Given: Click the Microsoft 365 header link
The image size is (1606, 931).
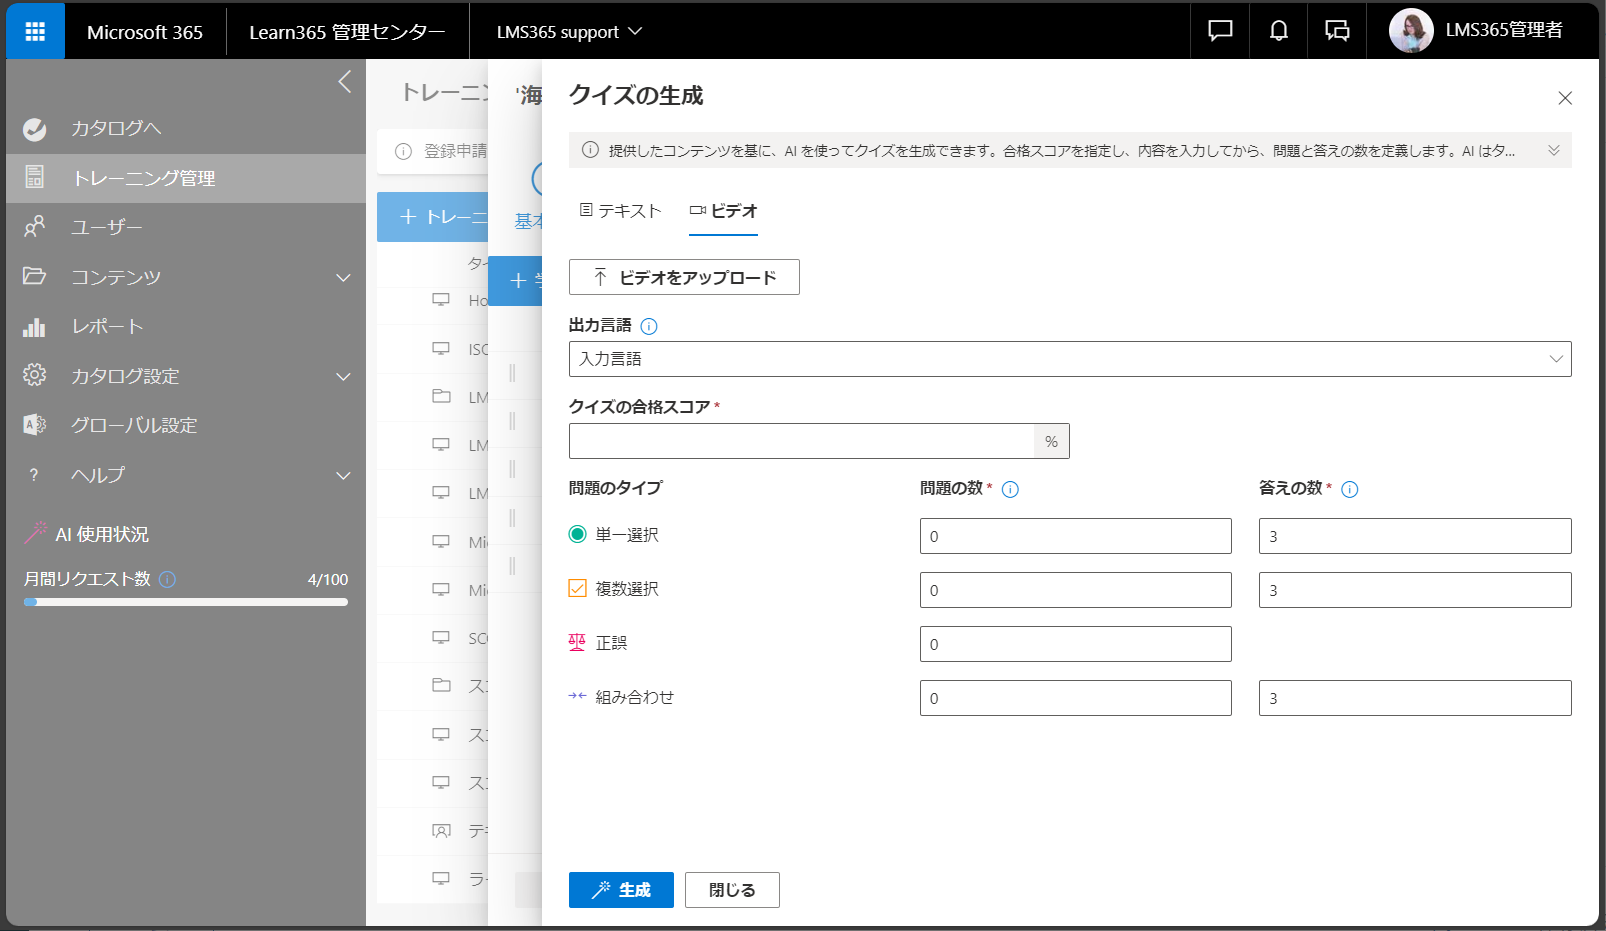Looking at the screenshot, I should (145, 32).
